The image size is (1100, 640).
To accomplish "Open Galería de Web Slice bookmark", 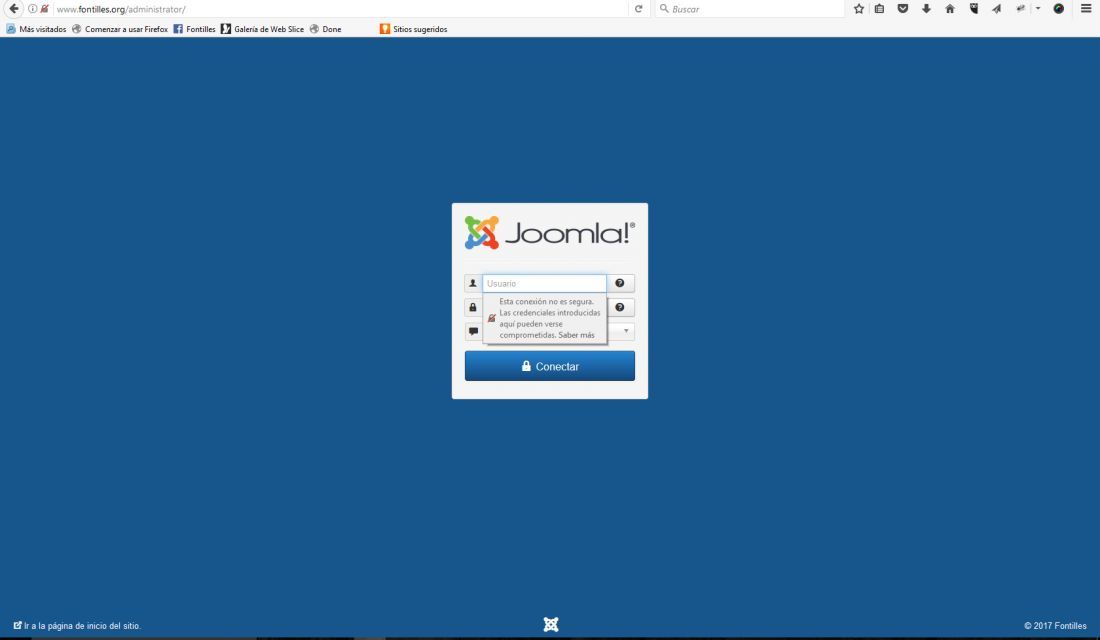I will coord(262,29).
